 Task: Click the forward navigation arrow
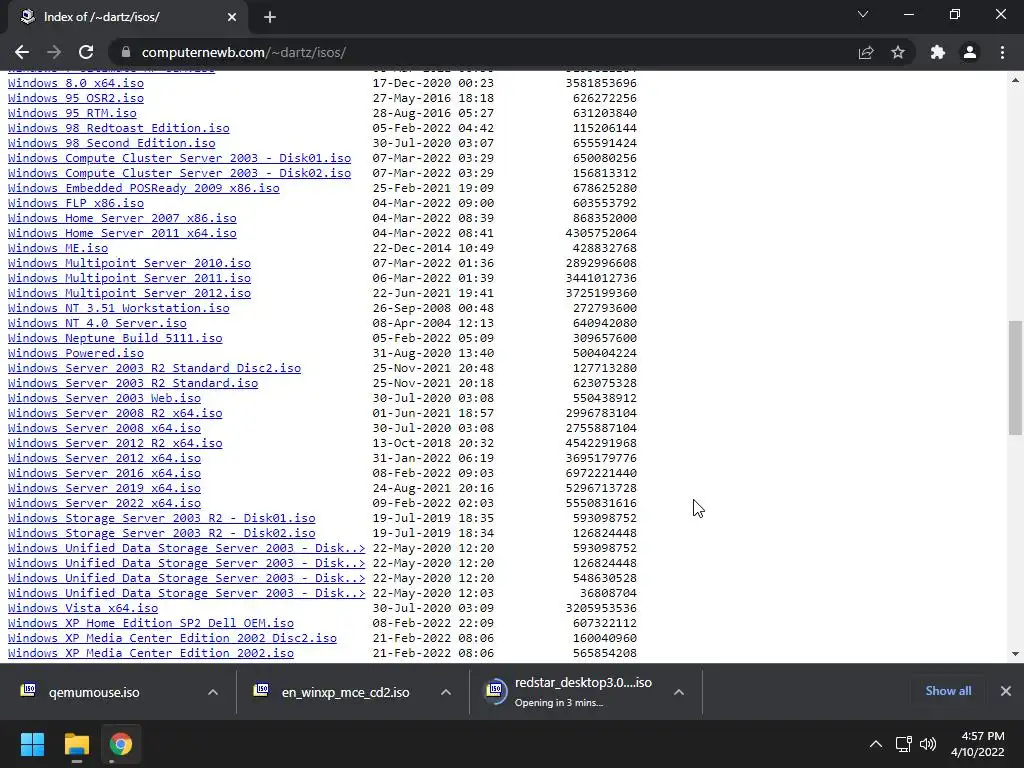click(54, 52)
